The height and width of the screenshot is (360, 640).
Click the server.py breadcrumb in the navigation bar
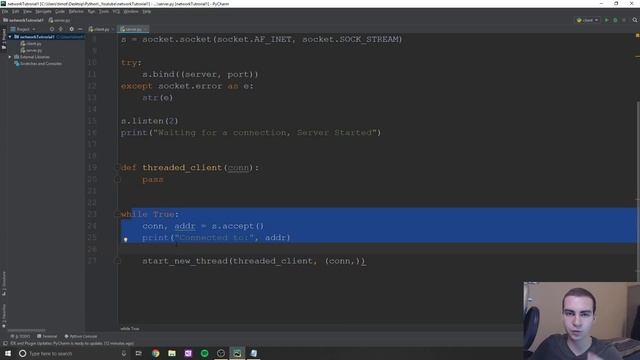click(60, 20)
